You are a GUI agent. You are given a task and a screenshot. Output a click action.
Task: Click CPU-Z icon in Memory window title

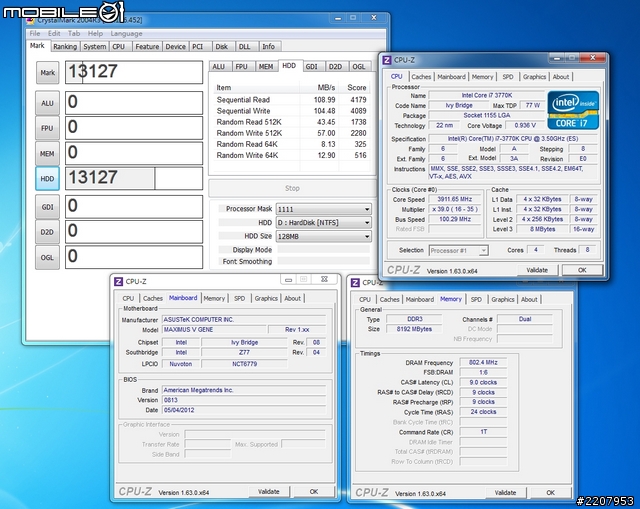[x=355, y=282]
